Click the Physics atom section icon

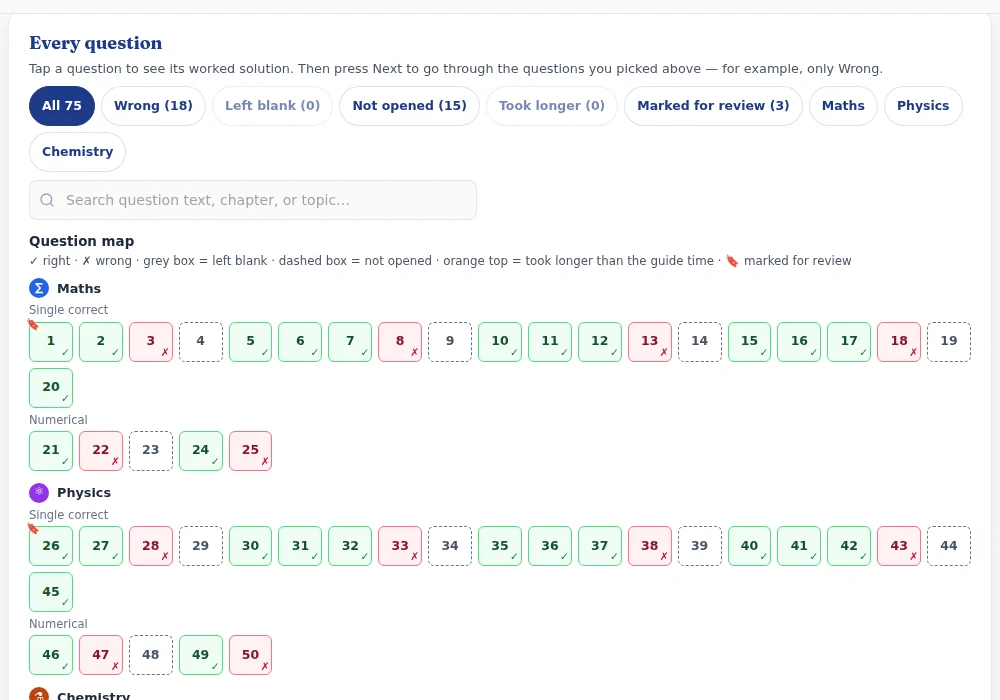click(39, 493)
